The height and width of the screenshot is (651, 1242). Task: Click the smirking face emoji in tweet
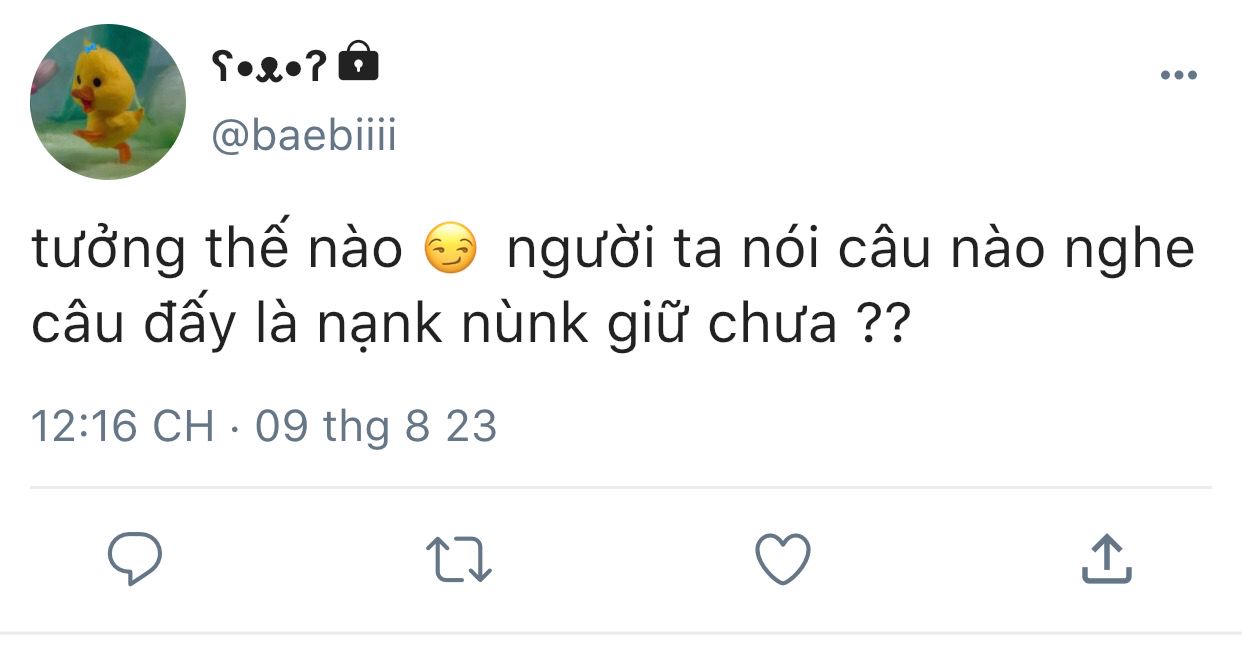452,250
